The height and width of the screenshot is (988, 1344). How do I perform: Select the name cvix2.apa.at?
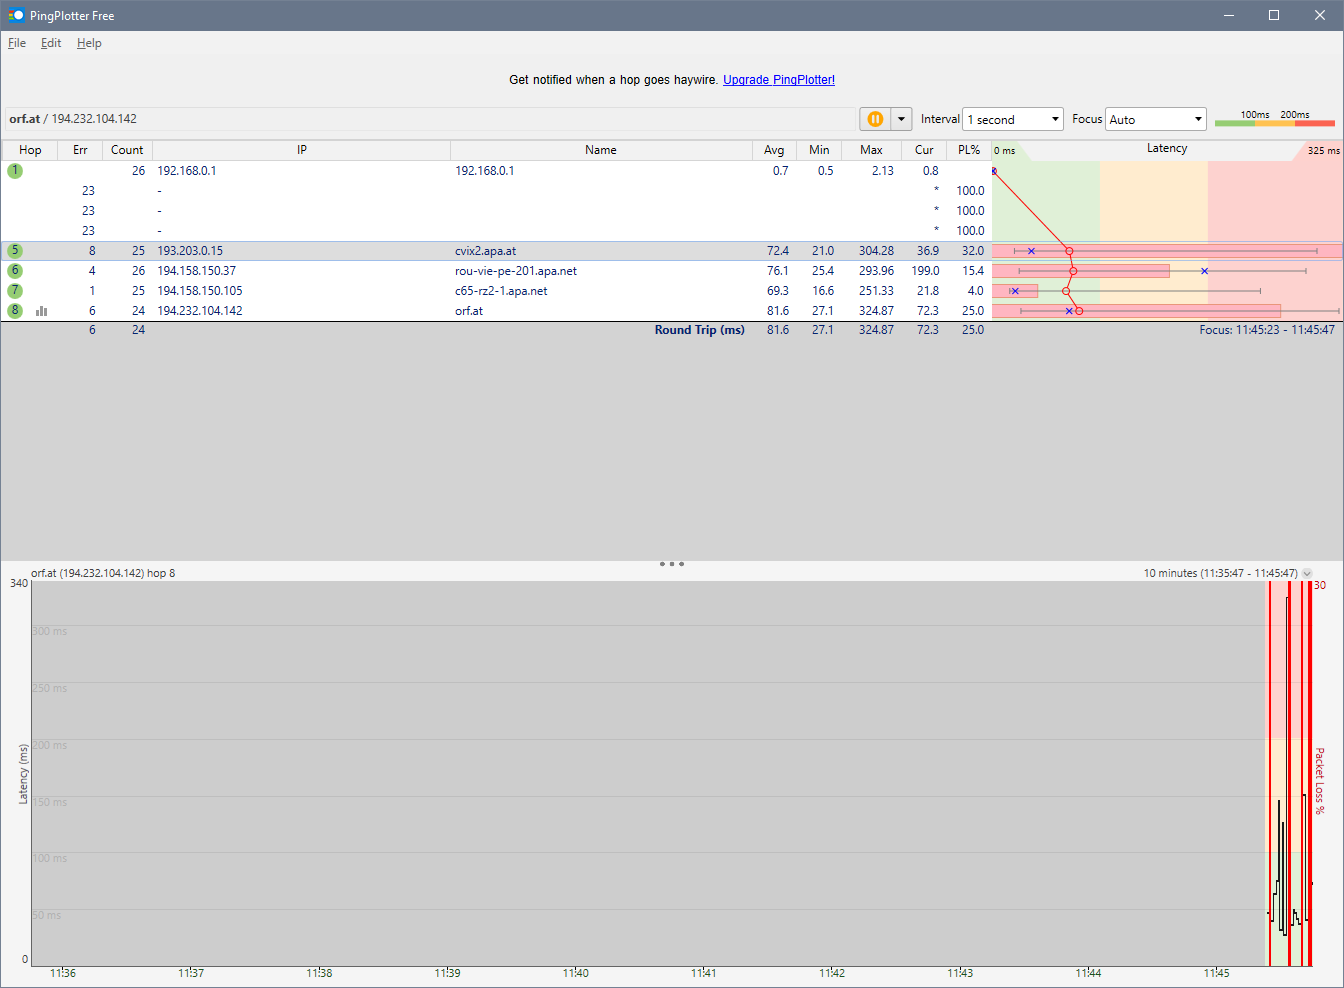coord(485,251)
